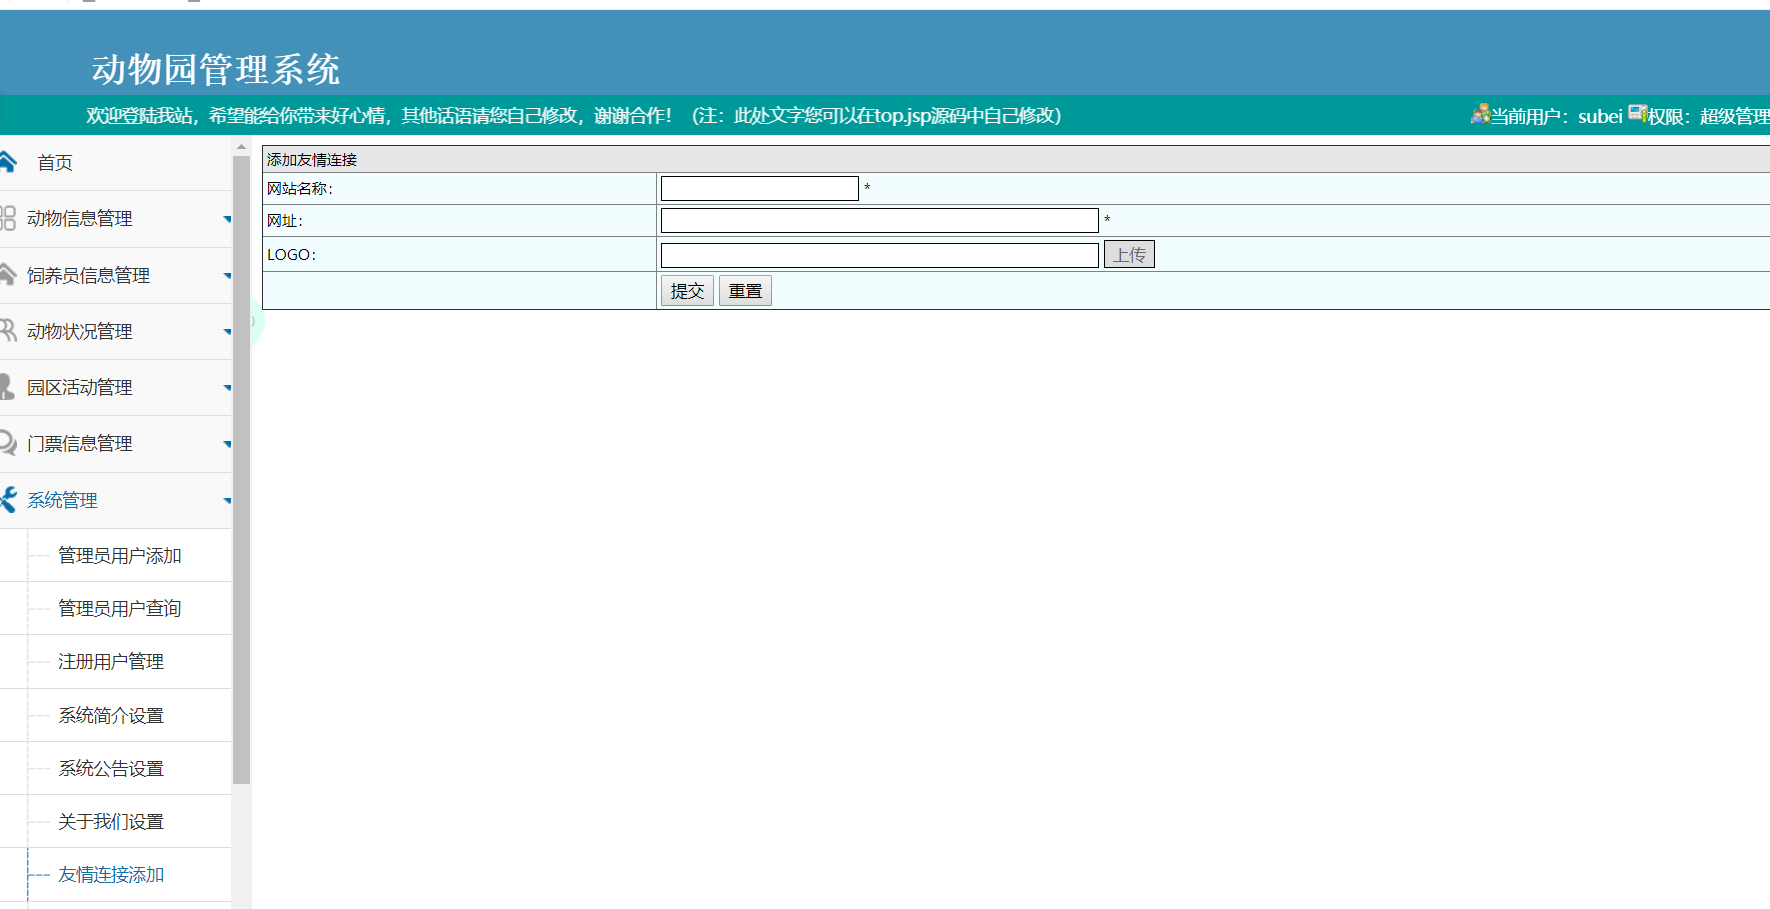This screenshot has height=909, width=1770.
Task: Open the 动物信息管理 menu
Action: coord(79,218)
